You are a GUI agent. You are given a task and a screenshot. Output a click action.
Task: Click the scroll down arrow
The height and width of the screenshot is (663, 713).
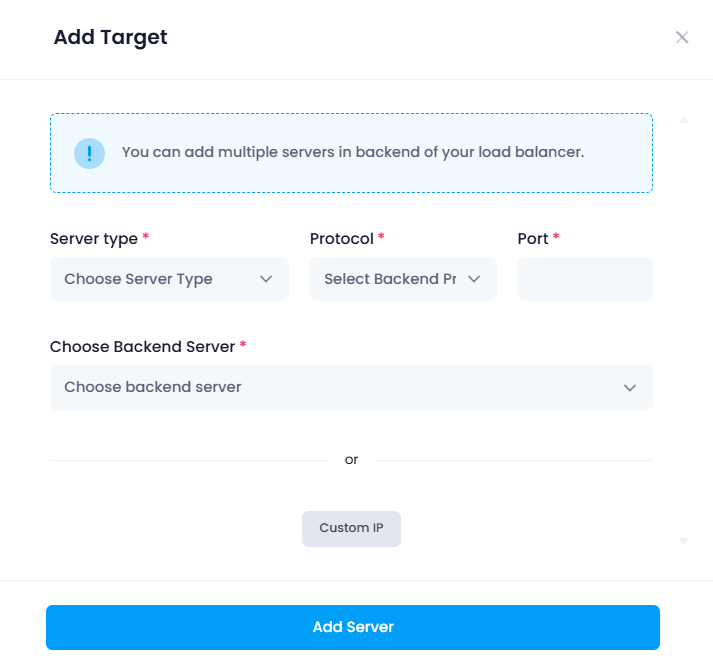[683, 541]
